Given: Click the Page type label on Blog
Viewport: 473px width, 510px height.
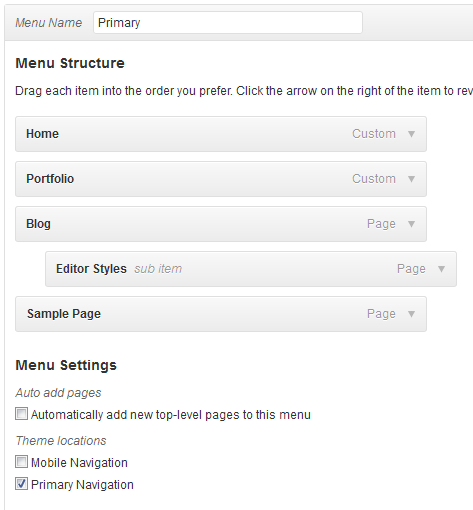Looking at the screenshot, I should 381,224.
